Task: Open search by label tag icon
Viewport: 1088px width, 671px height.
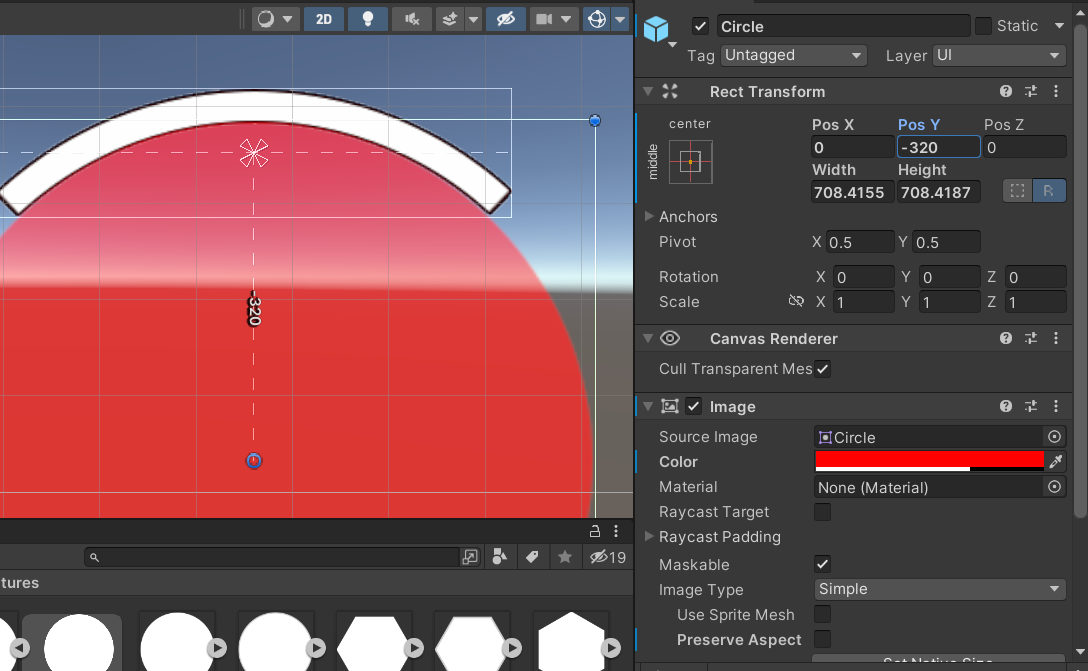Action: point(532,557)
